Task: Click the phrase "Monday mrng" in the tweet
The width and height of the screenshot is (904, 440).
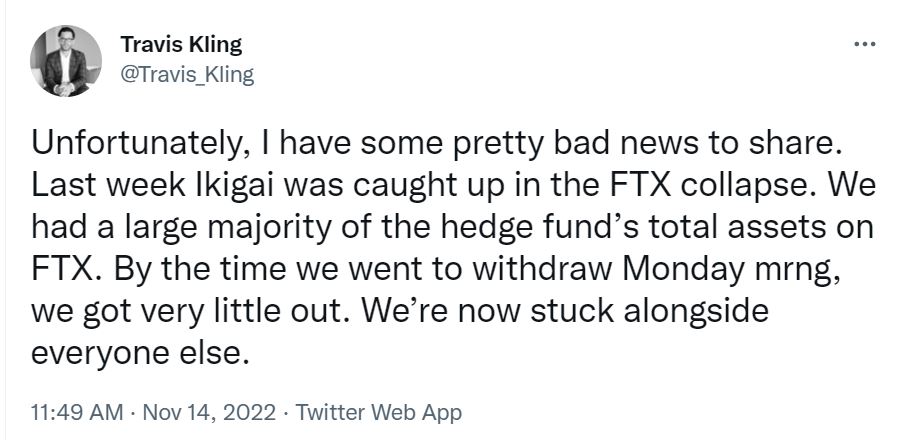Action: click(729, 270)
